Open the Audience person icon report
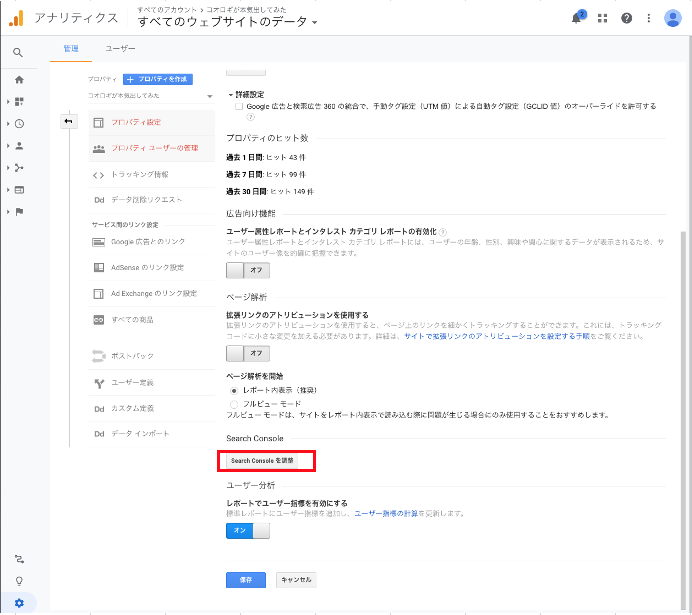The width and height of the screenshot is (692, 615). click(19, 145)
